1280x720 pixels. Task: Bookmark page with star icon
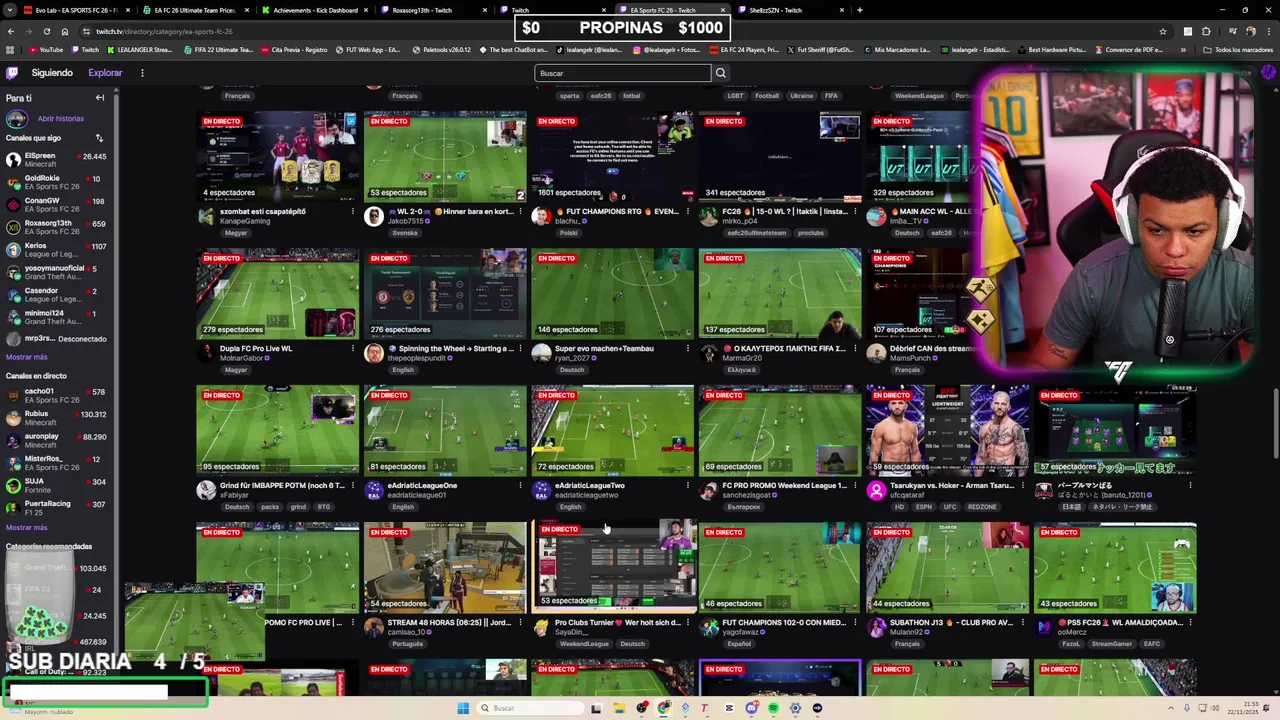coord(1162,31)
